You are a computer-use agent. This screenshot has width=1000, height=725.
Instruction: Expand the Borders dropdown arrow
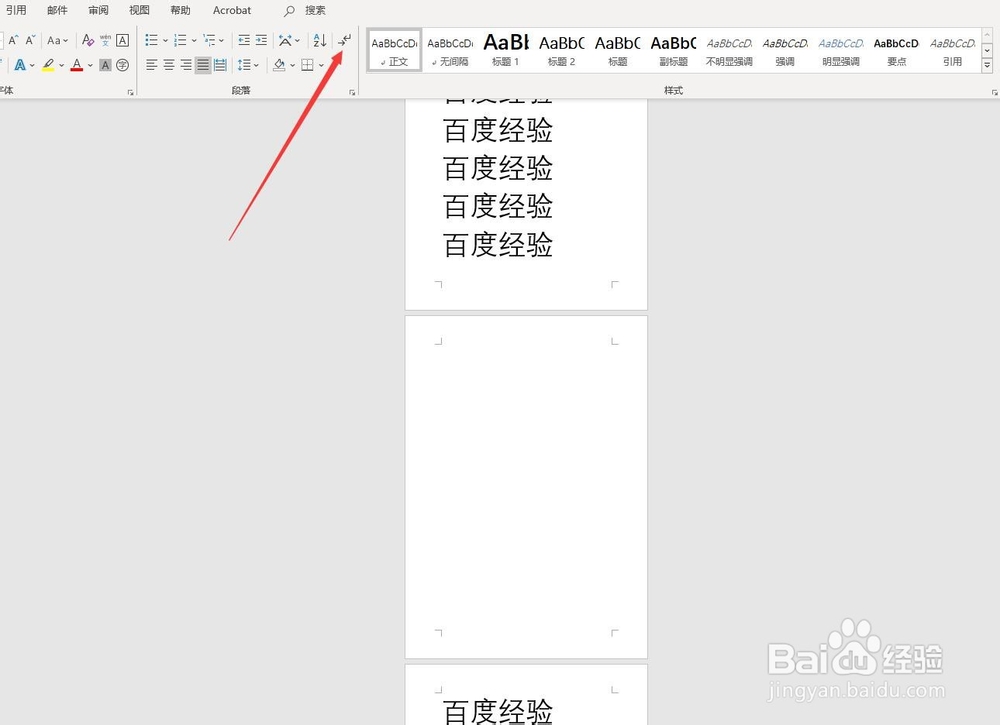point(321,65)
